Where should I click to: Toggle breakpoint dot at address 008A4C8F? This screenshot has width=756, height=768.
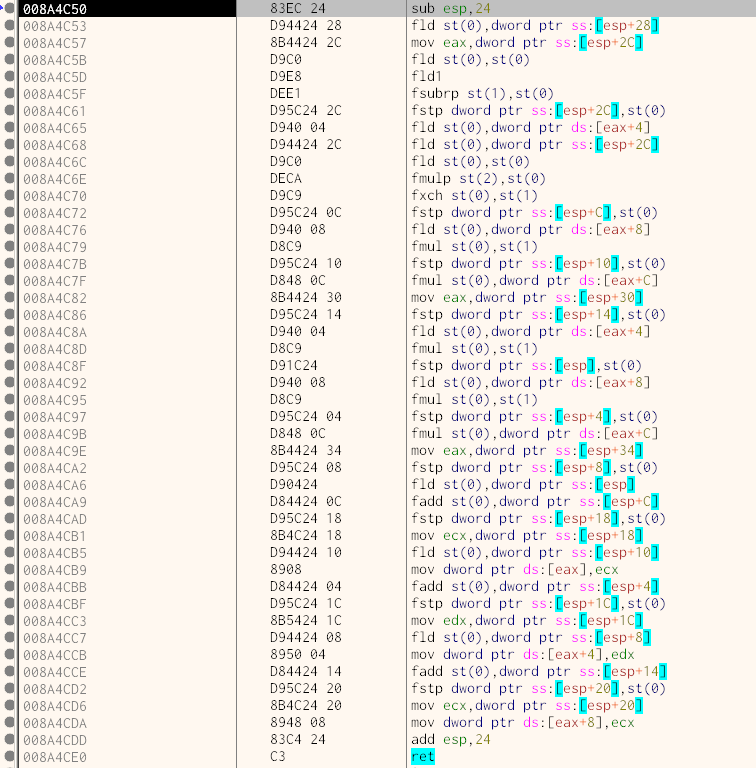coord(9,365)
